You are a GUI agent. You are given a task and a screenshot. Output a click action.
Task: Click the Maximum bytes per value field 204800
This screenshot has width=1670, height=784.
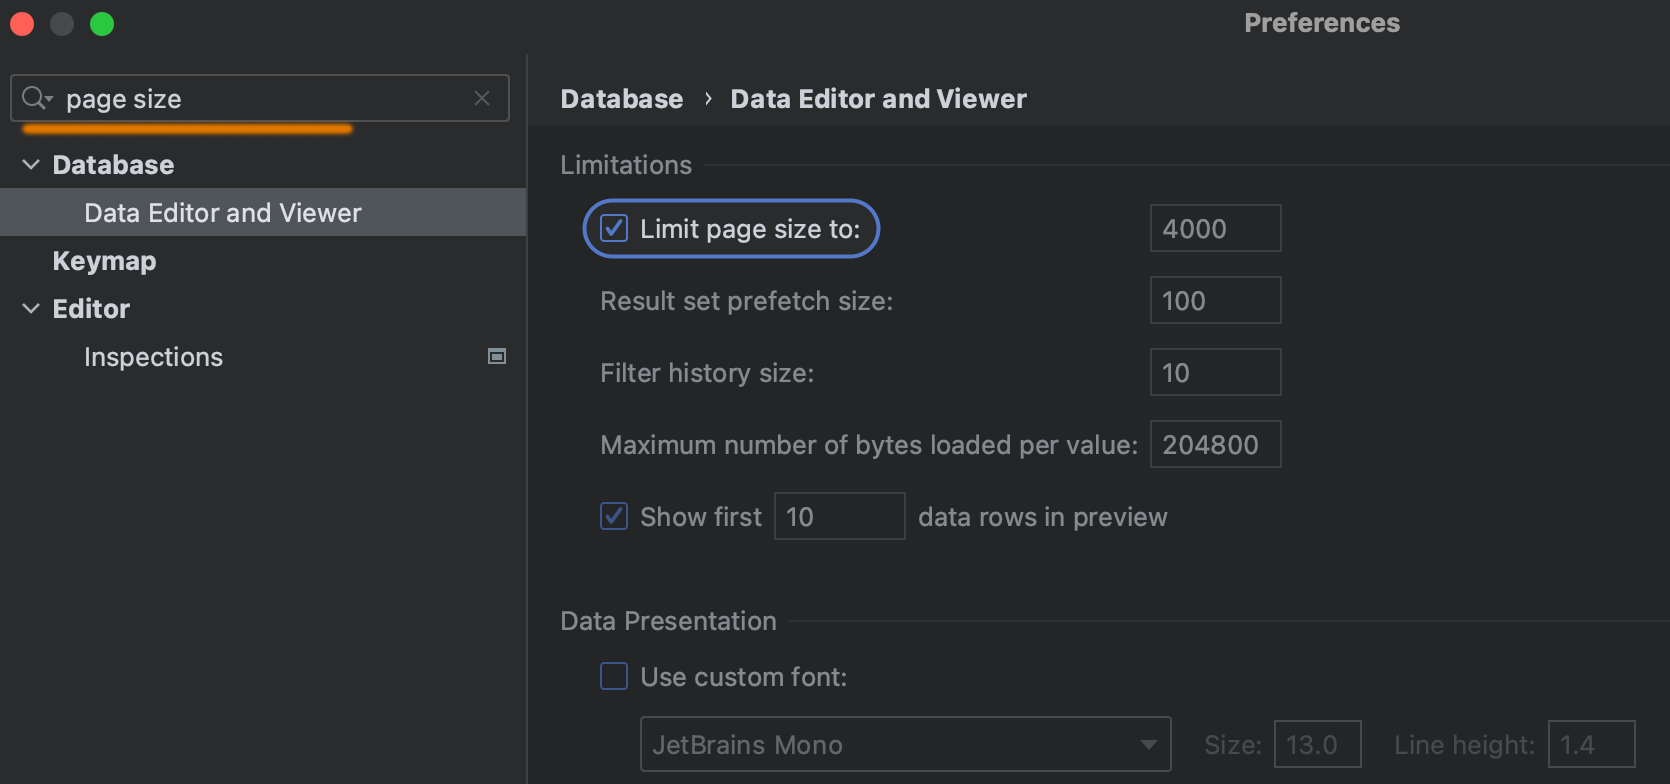pyautogui.click(x=1215, y=444)
